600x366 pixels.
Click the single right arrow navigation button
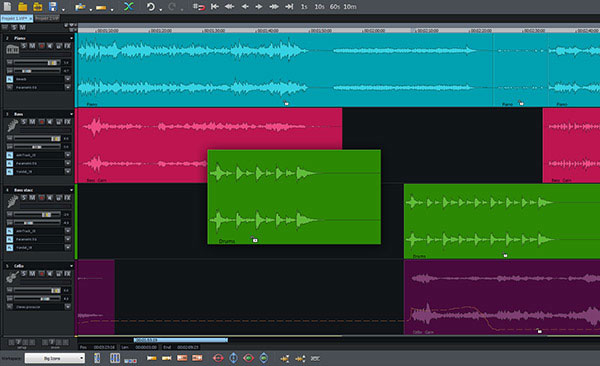point(259,7)
